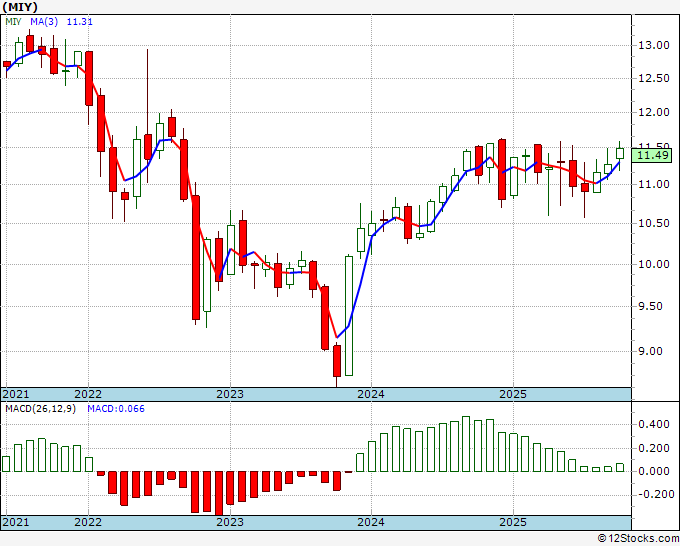
Task: Click the tall green recovery candle before 2024
Action: 349,316
